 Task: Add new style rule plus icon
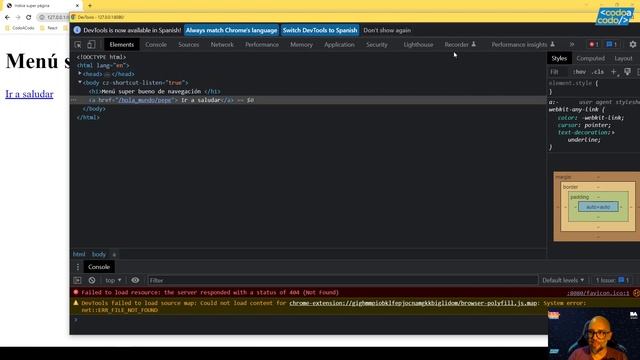(x=613, y=72)
